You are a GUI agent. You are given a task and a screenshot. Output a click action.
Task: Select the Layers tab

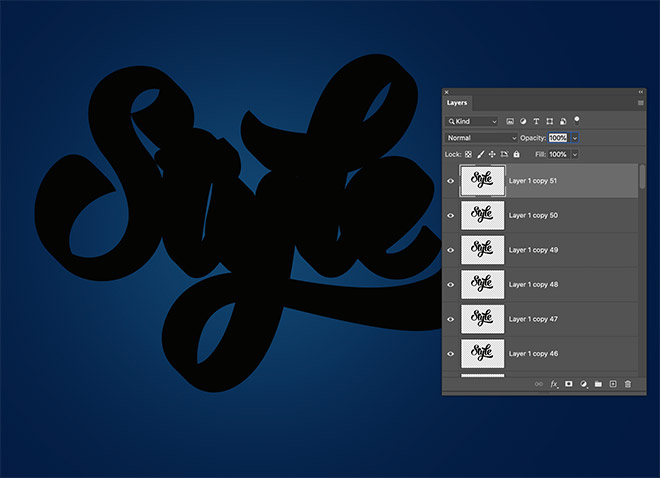(x=457, y=102)
